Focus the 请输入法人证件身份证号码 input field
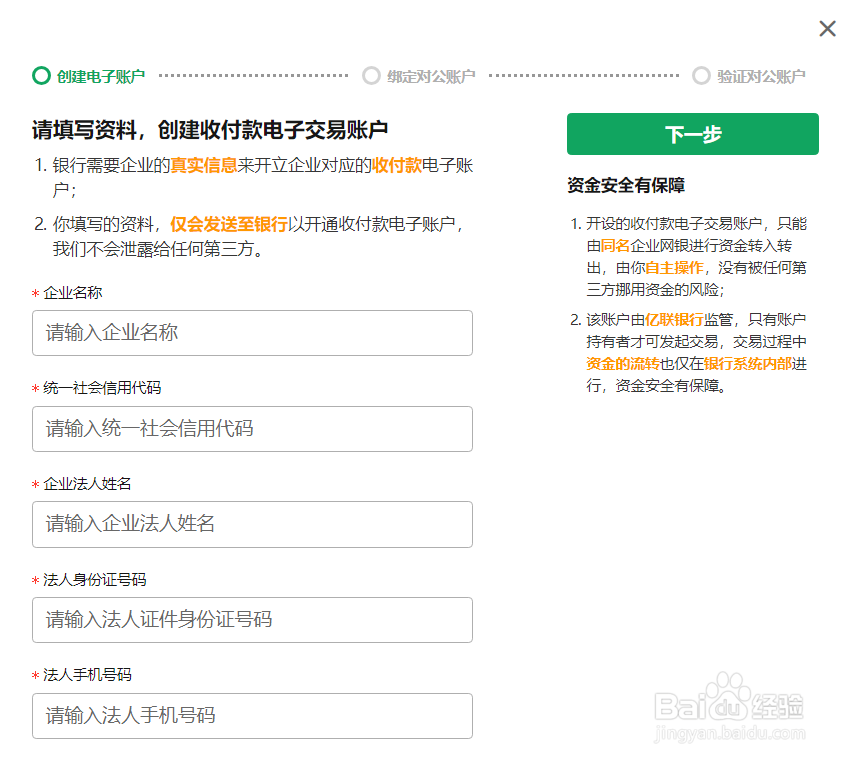The height and width of the screenshot is (763, 853). click(x=252, y=620)
